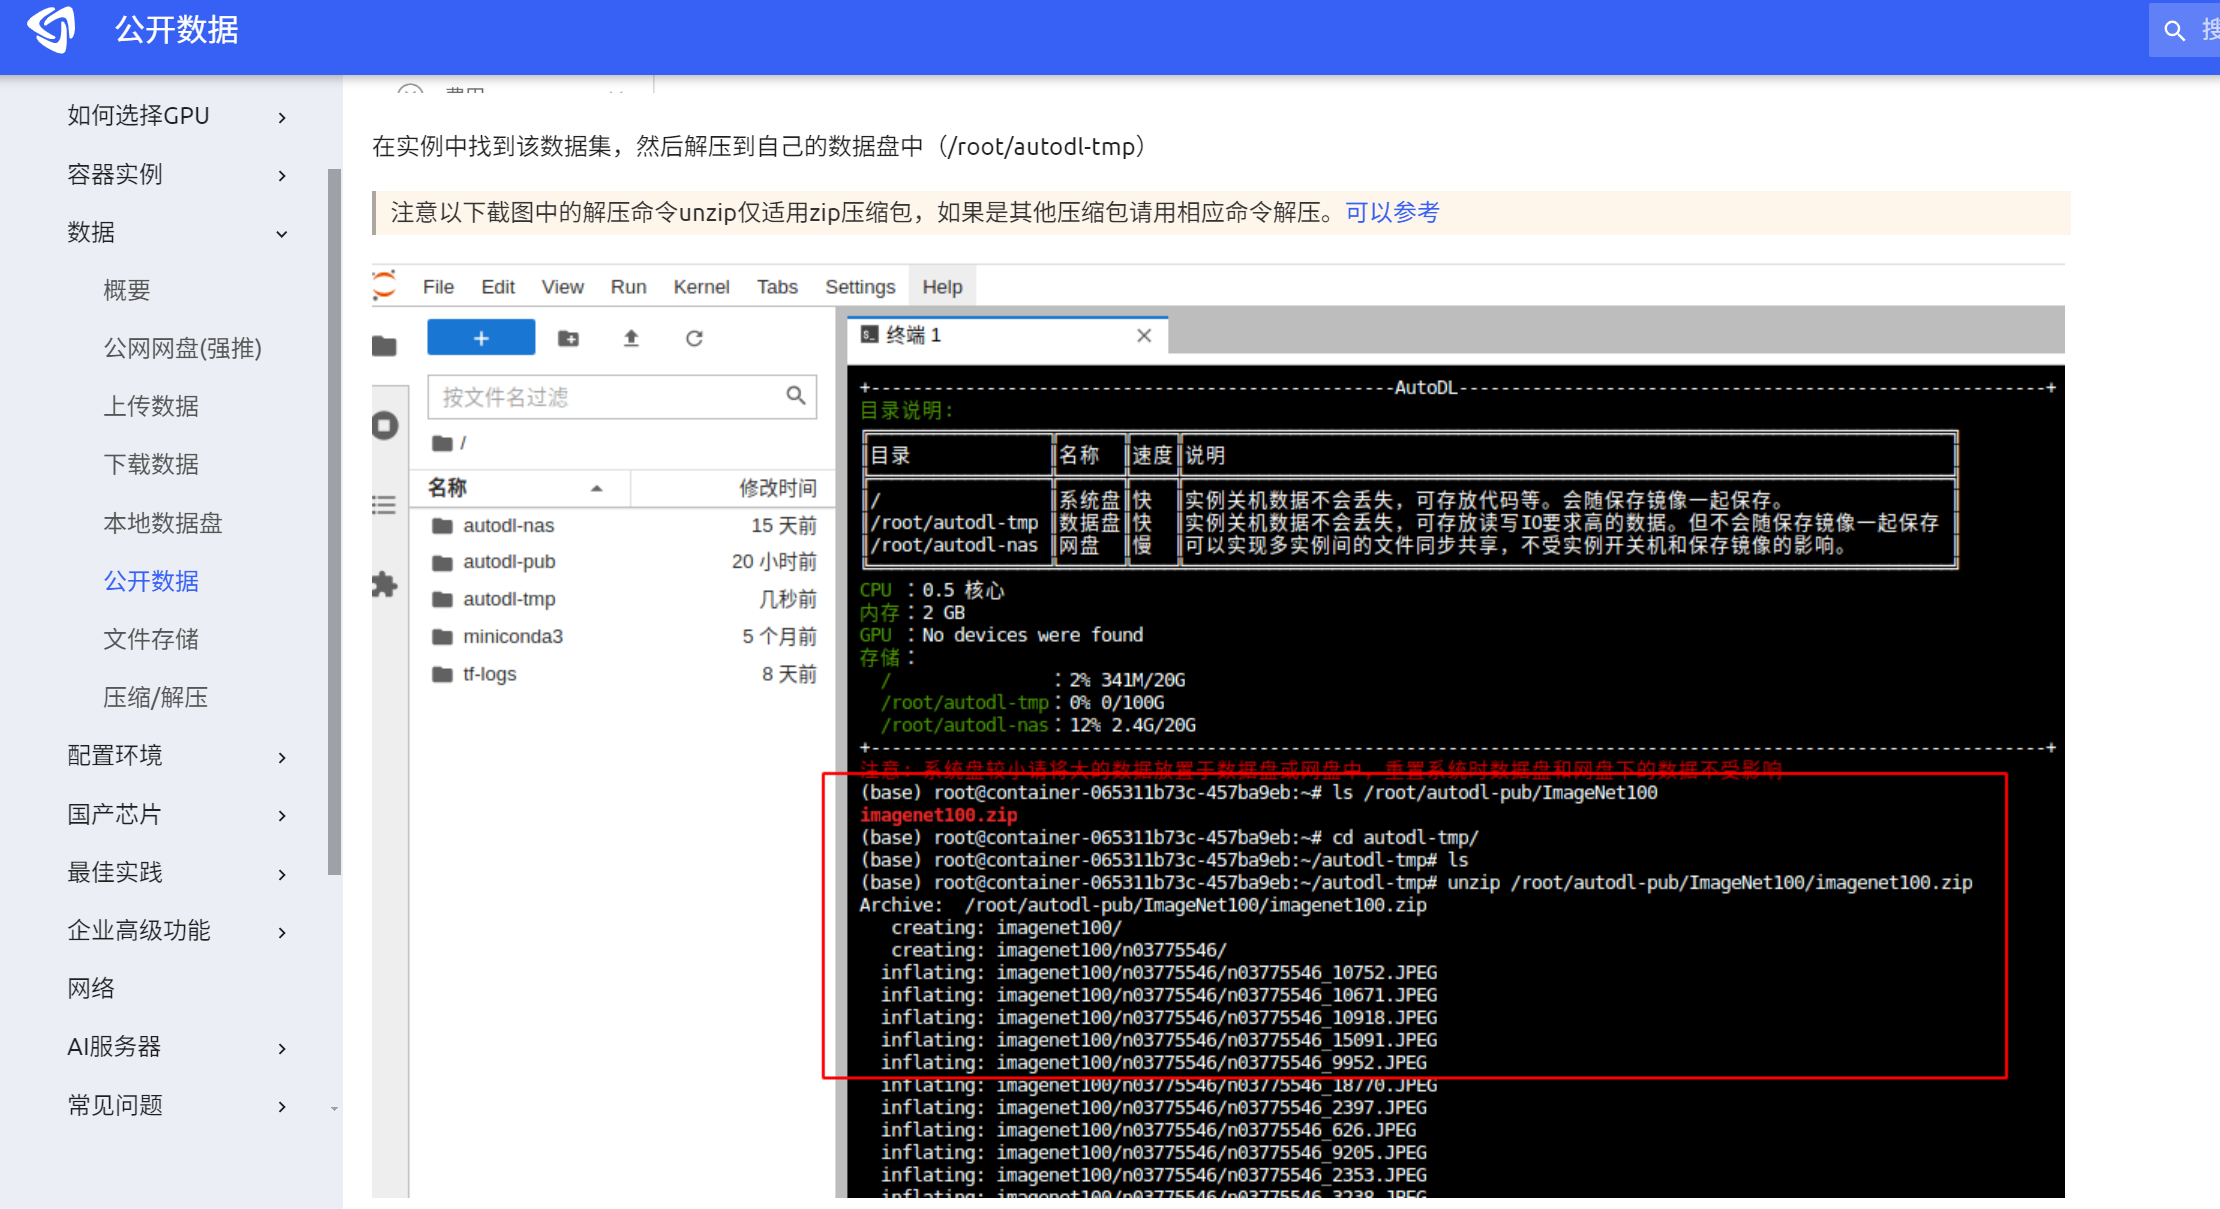The height and width of the screenshot is (1209, 2220).
Task: Open the running terminals and kernels panel
Action: point(385,424)
